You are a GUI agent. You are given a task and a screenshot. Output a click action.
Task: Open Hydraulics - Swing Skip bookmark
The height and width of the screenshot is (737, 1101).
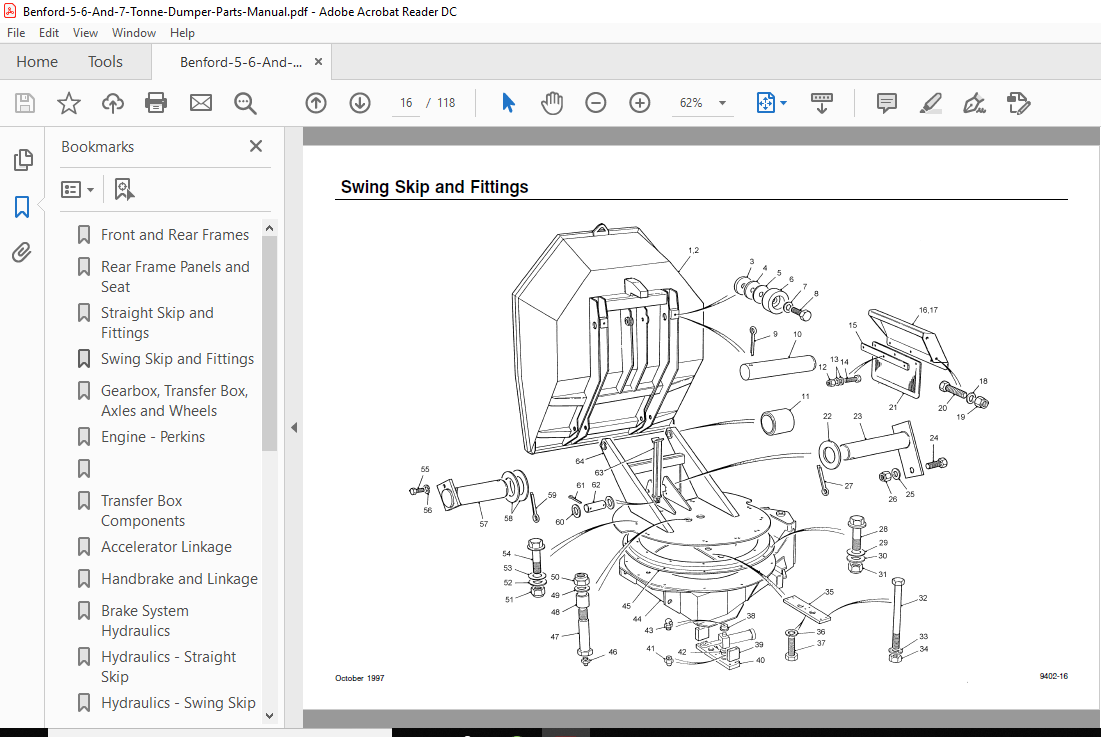point(178,703)
